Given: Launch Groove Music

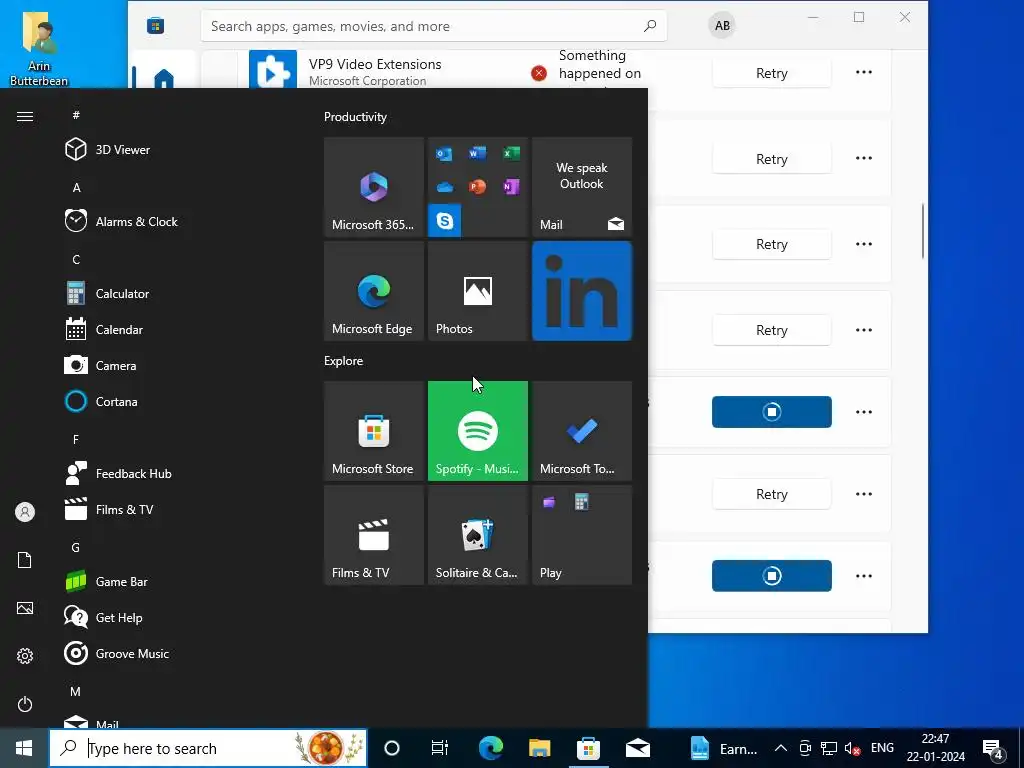Looking at the screenshot, I should click(116, 654).
